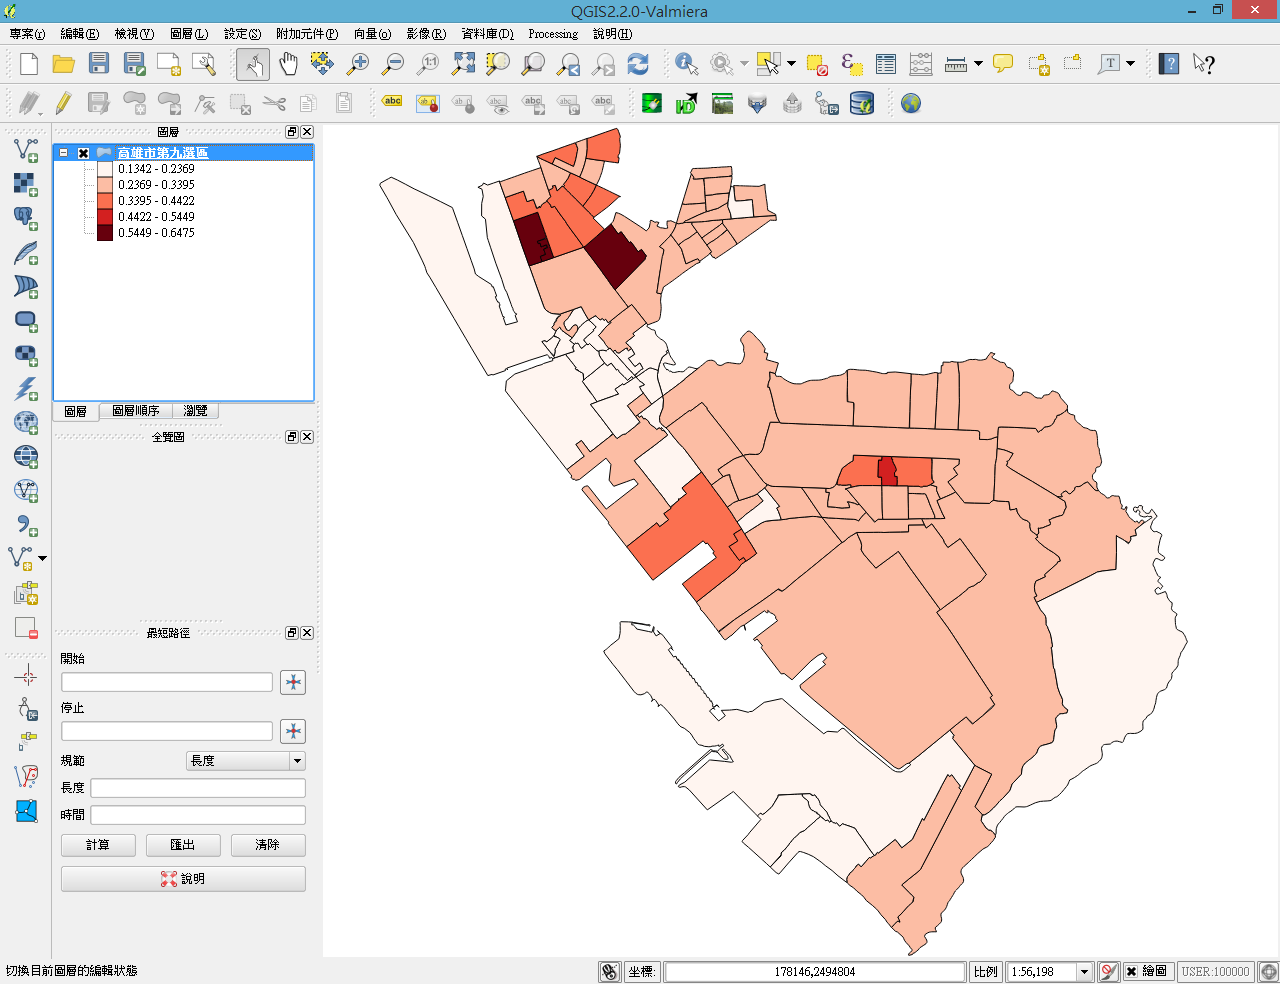The height and width of the screenshot is (984, 1280).
Task: Switch to the 圖層順序 tab
Action: (135, 411)
